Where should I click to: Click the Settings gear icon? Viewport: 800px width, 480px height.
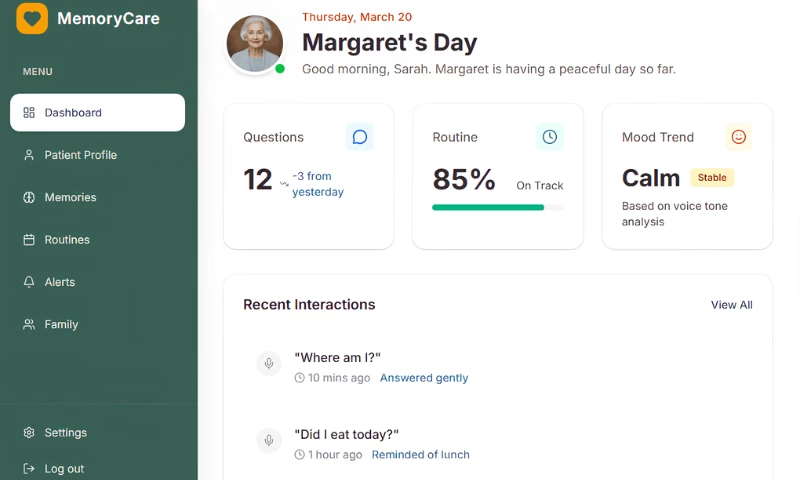29,433
